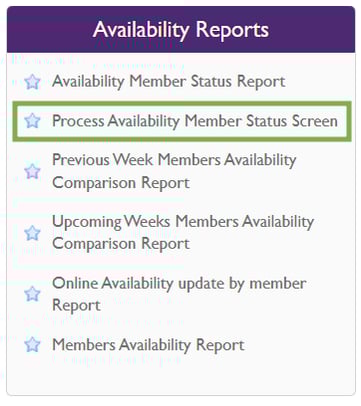This screenshot has width=361, height=406.
Task: Open the Members Availability Report
Action: tap(148, 345)
